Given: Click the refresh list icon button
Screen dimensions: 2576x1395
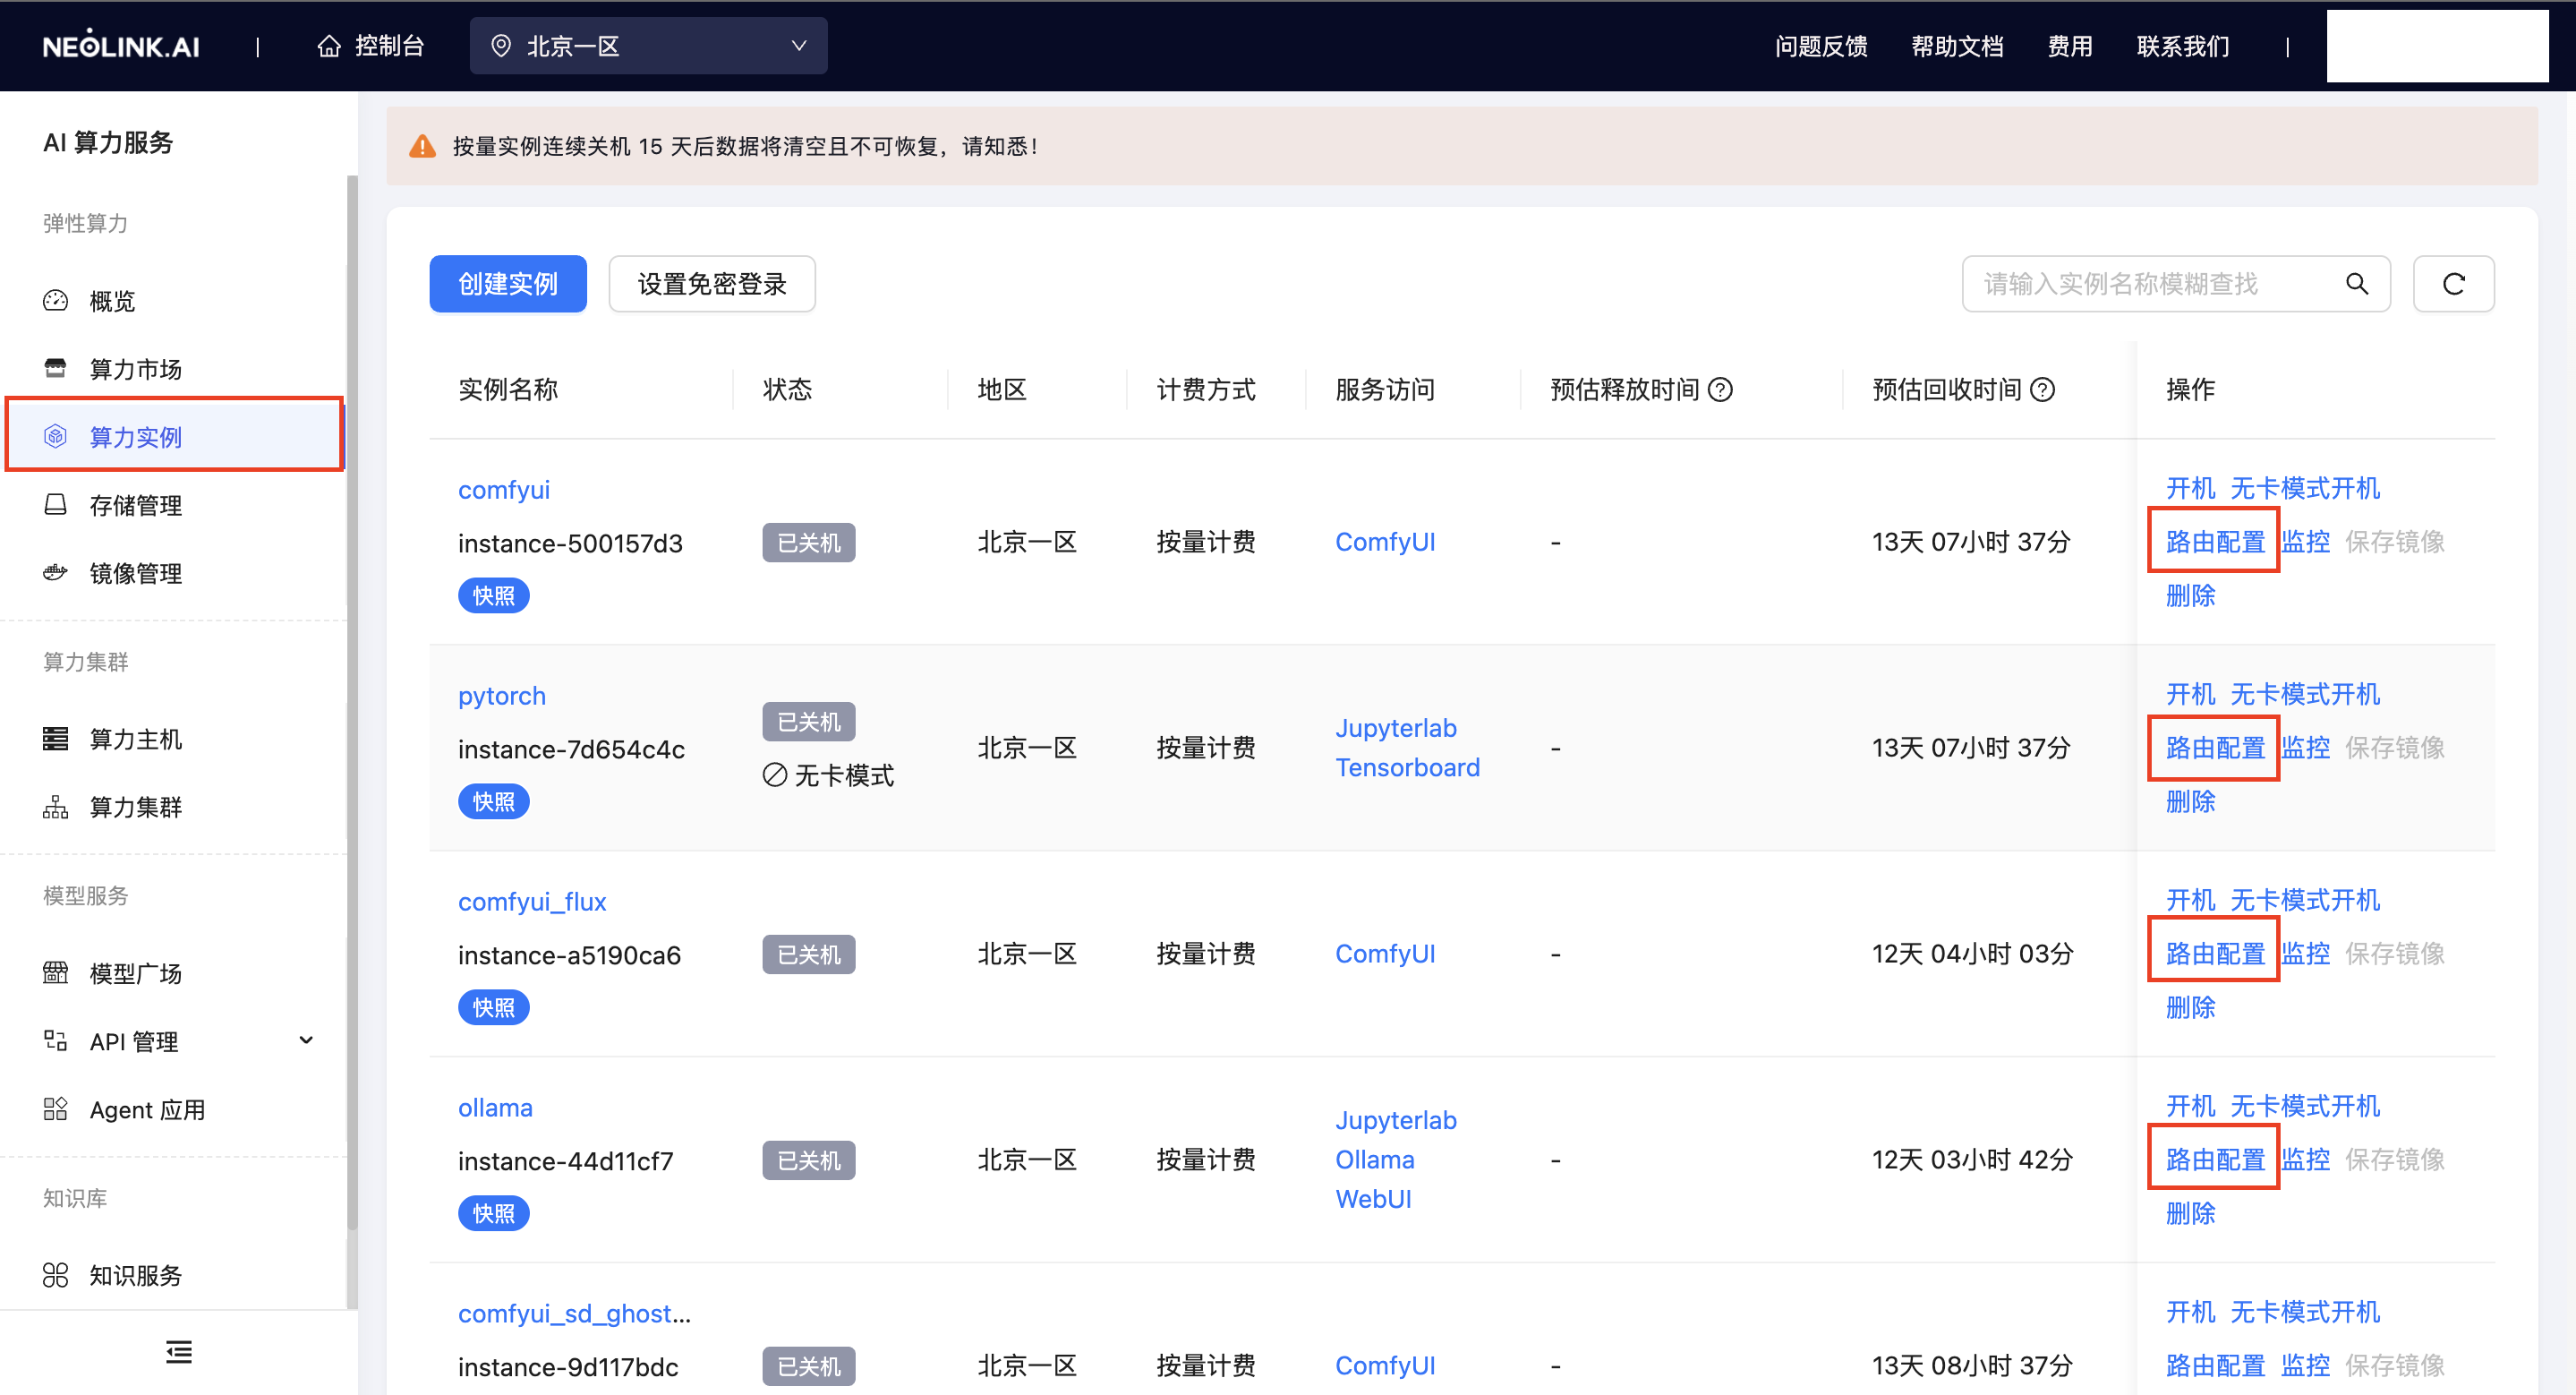Looking at the screenshot, I should coord(2454,284).
